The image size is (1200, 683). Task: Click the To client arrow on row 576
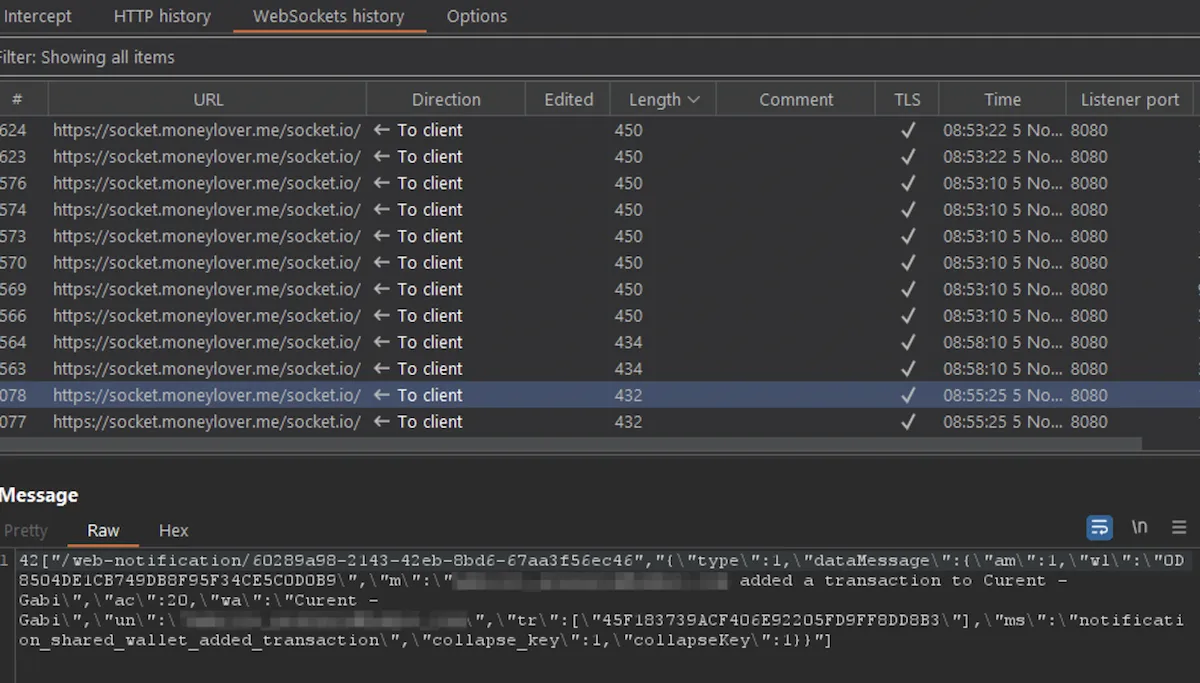381,183
